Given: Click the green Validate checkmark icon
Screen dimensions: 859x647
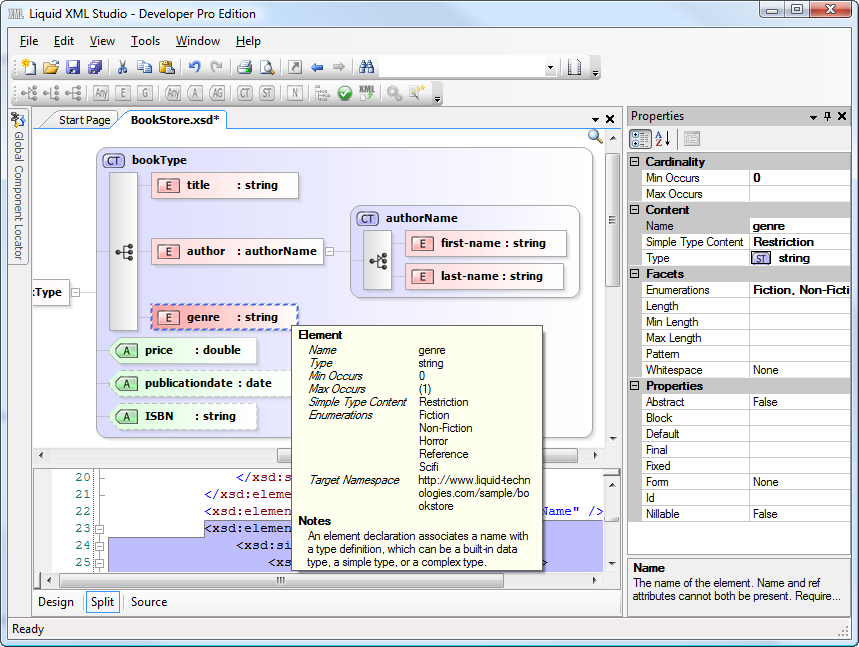Looking at the screenshot, I should tap(345, 93).
